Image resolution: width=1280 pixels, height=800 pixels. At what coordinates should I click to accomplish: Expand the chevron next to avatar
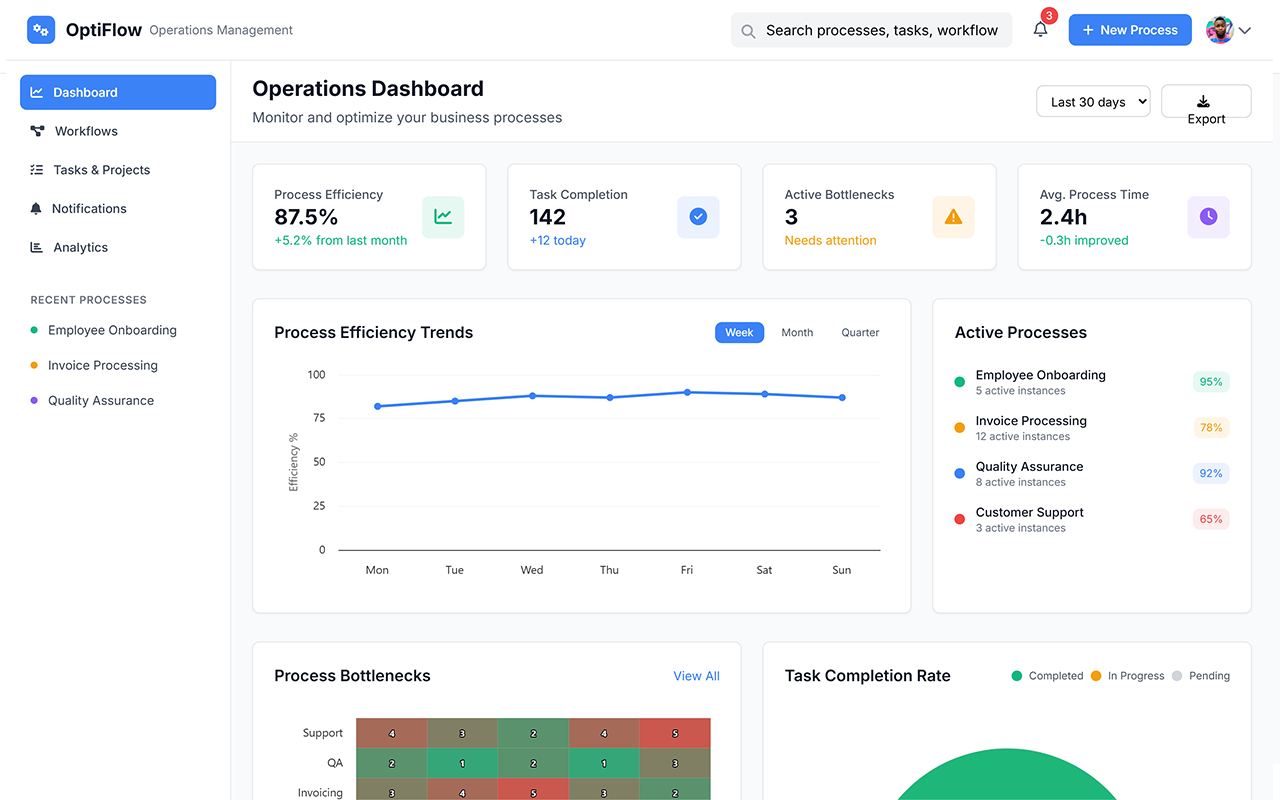pyautogui.click(x=1245, y=31)
